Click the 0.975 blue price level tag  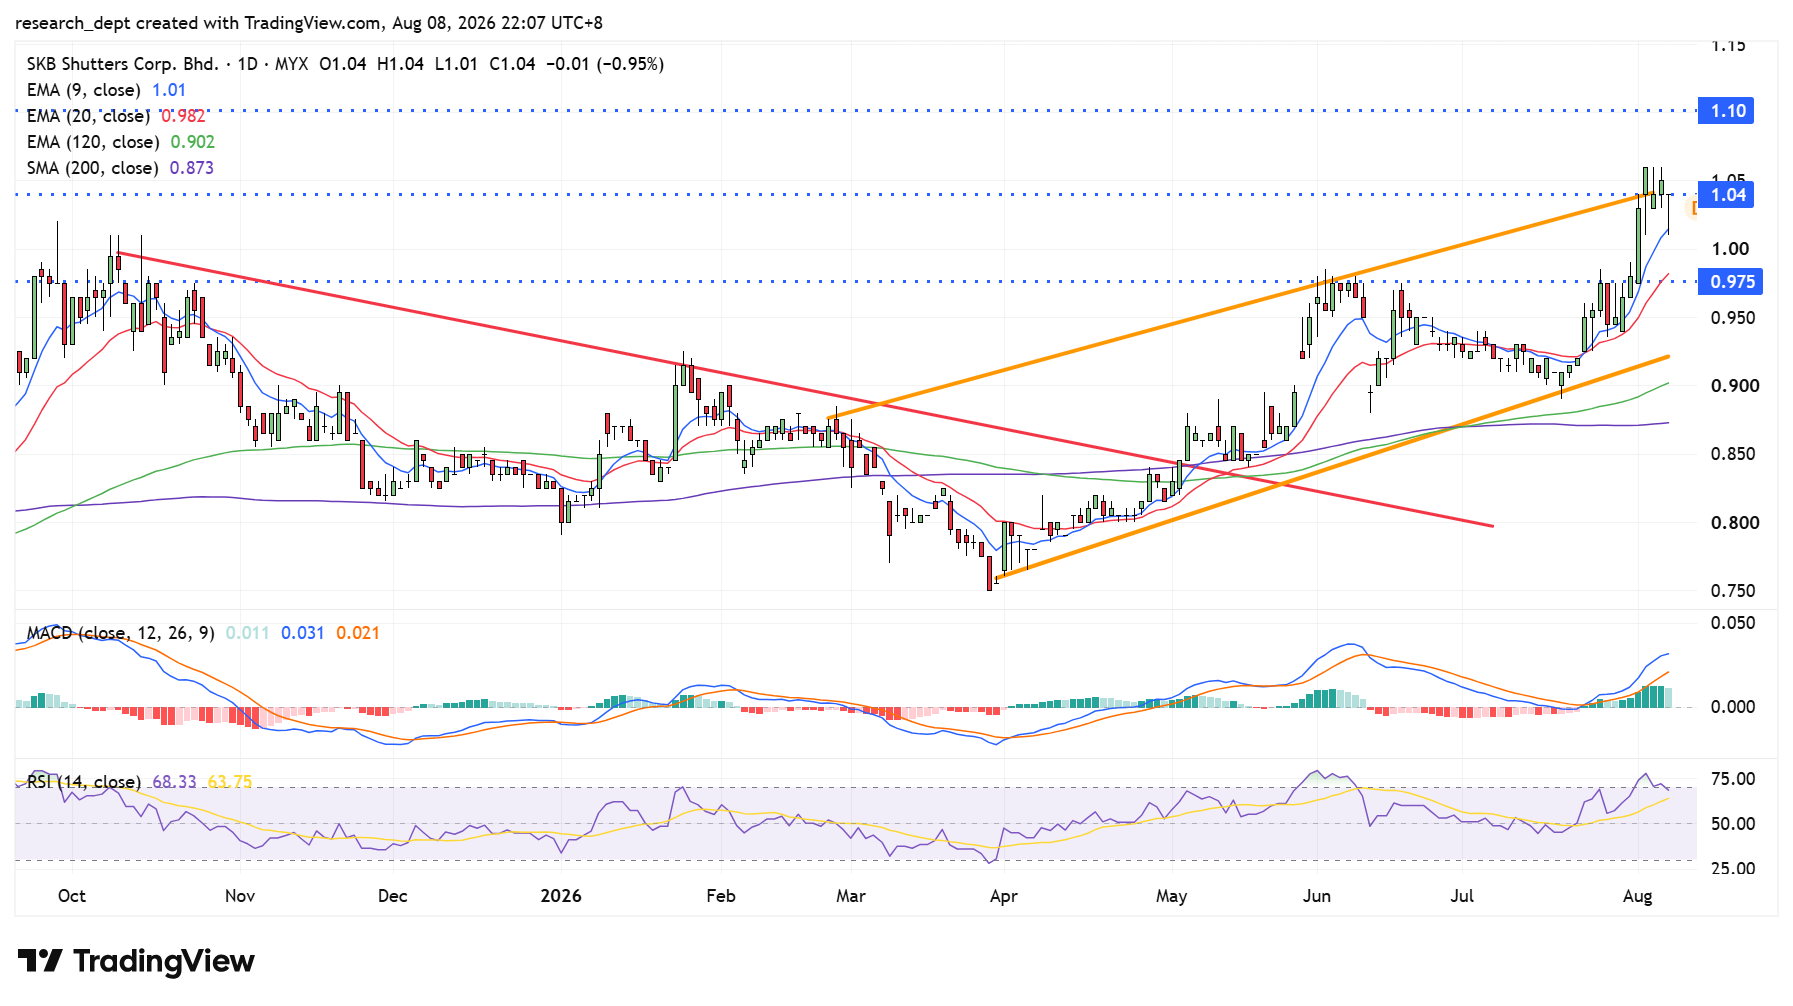click(x=1730, y=282)
